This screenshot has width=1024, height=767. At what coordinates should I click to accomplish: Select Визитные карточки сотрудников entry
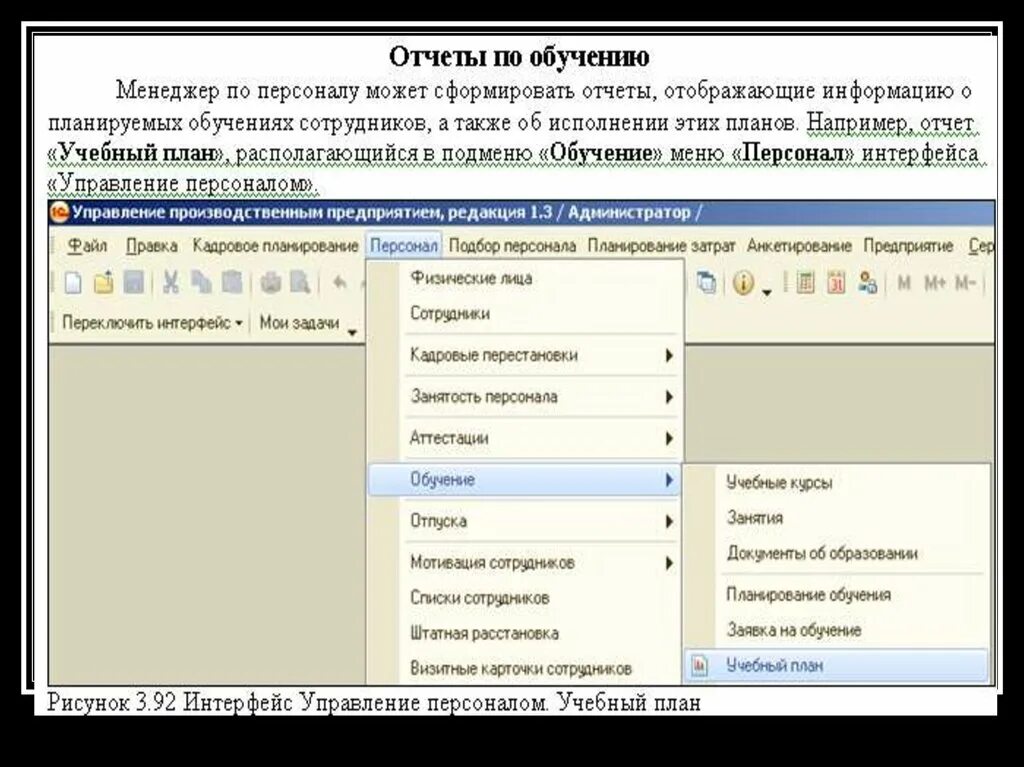point(525,668)
